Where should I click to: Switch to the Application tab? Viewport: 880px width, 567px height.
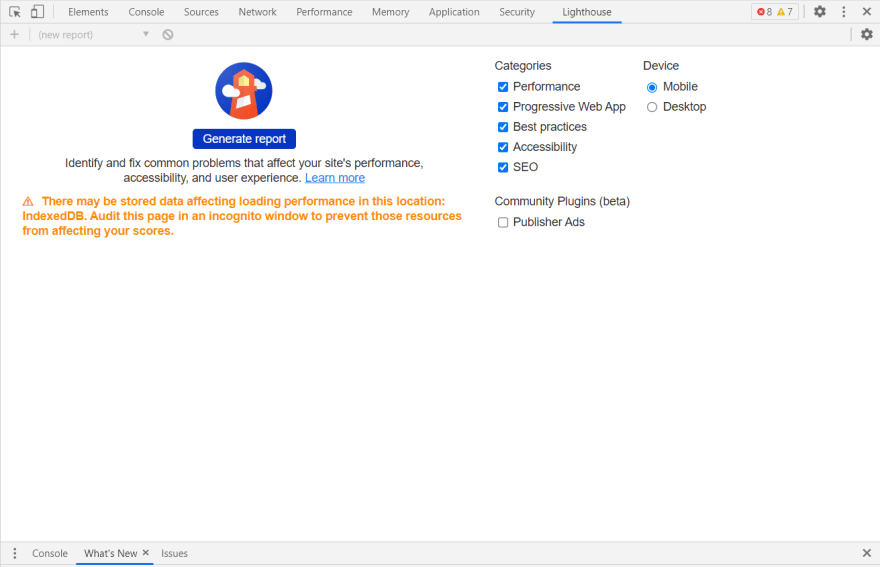pyautogui.click(x=454, y=12)
